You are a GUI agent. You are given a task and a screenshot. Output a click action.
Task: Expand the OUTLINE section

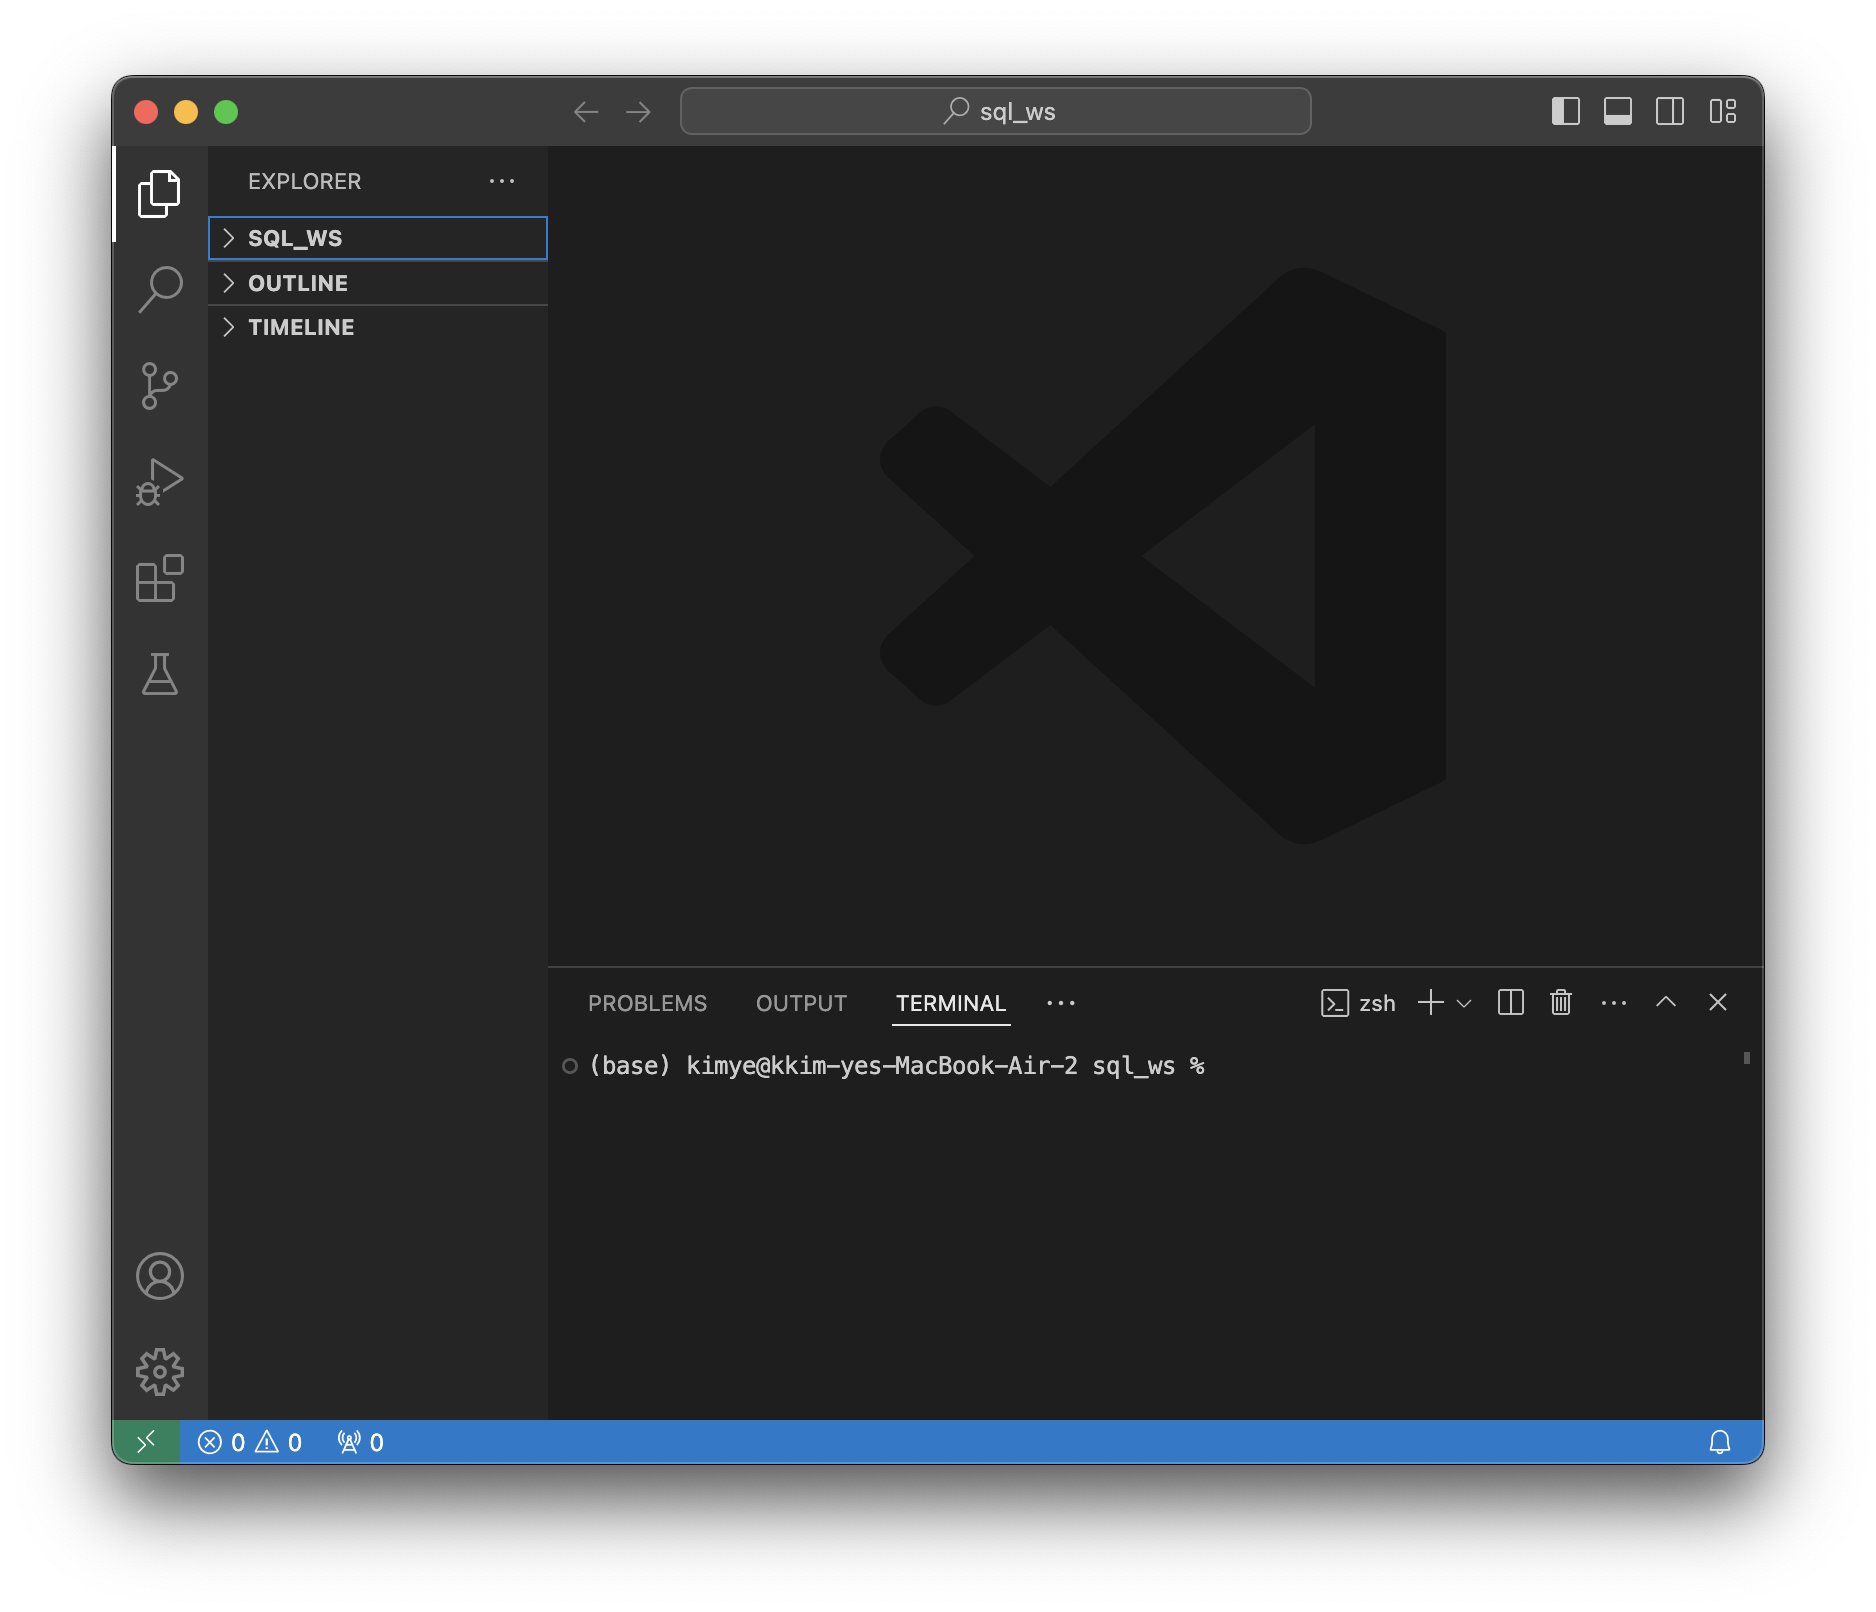pyautogui.click(x=378, y=283)
